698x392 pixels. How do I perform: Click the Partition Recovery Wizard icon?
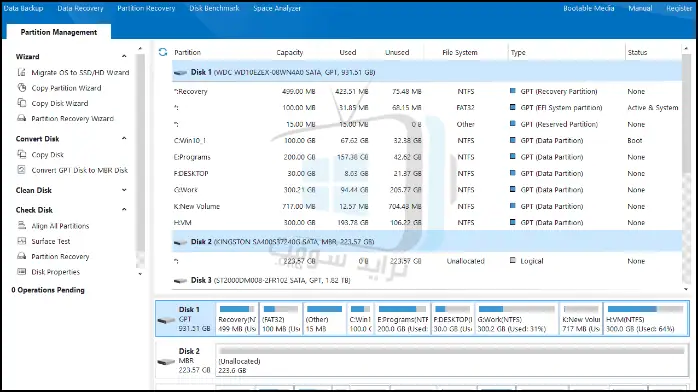(21, 118)
